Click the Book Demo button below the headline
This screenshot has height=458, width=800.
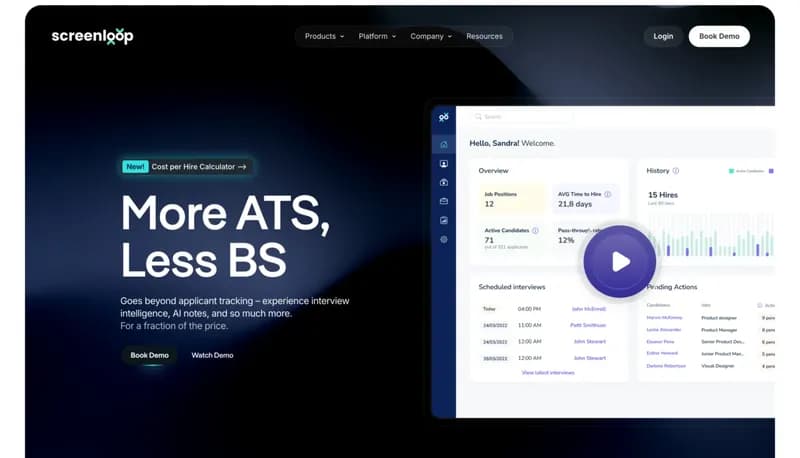(x=149, y=355)
